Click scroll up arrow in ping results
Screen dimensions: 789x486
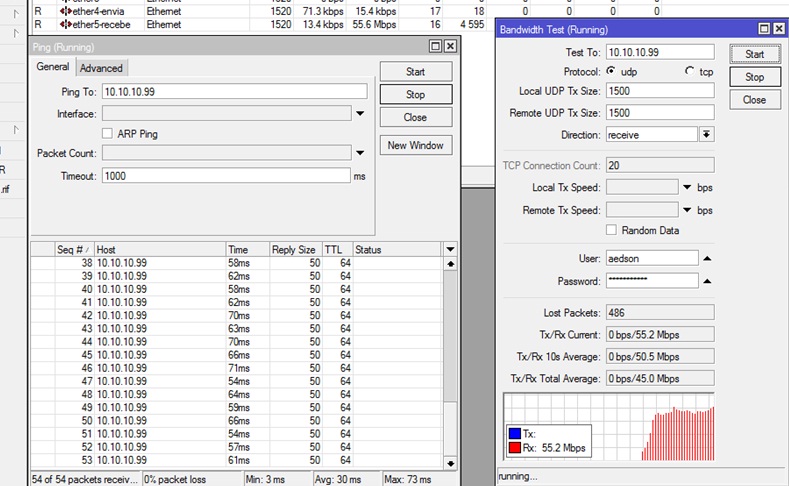[x=450, y=264]
